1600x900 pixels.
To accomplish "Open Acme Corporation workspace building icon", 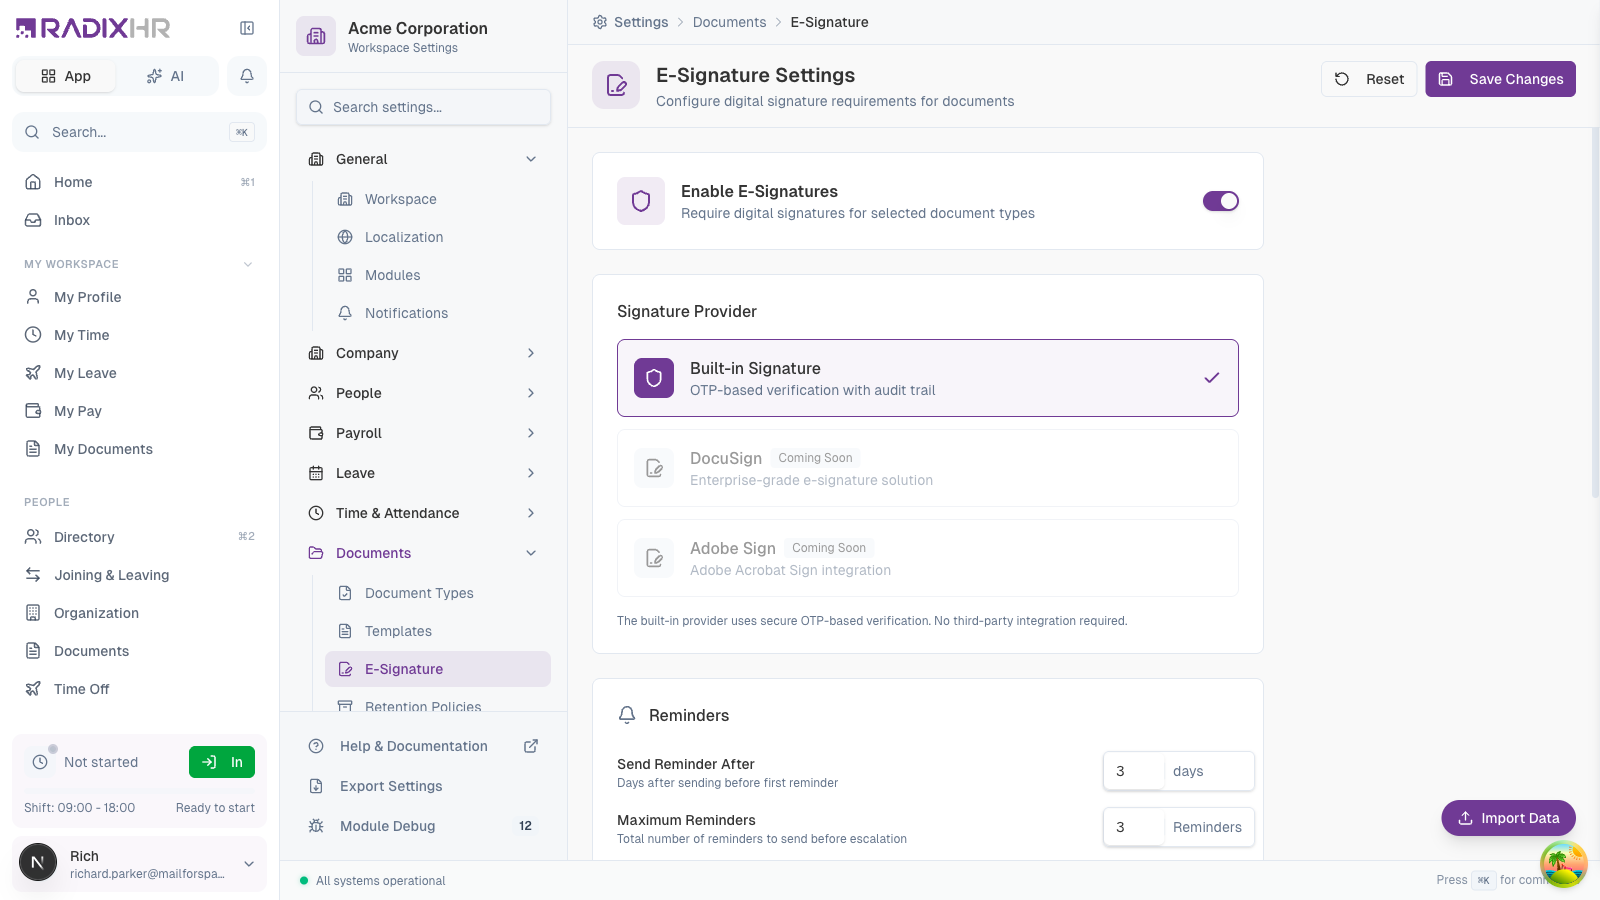I will tap(316, 36).
